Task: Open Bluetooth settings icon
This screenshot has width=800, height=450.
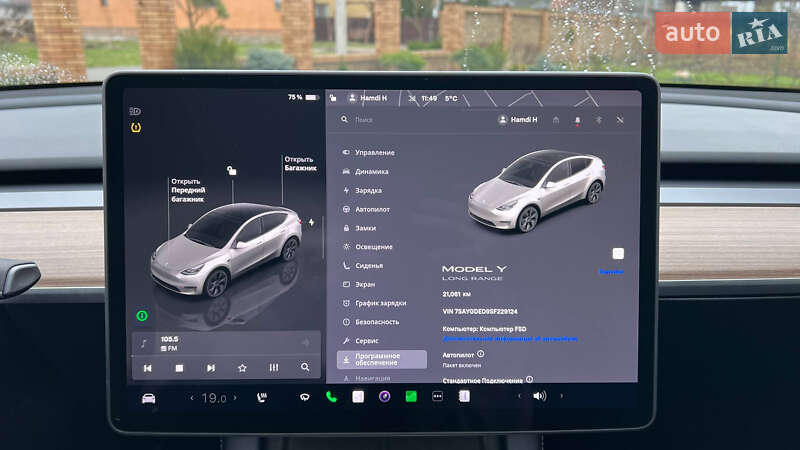Action: click(x=599, y=120)
